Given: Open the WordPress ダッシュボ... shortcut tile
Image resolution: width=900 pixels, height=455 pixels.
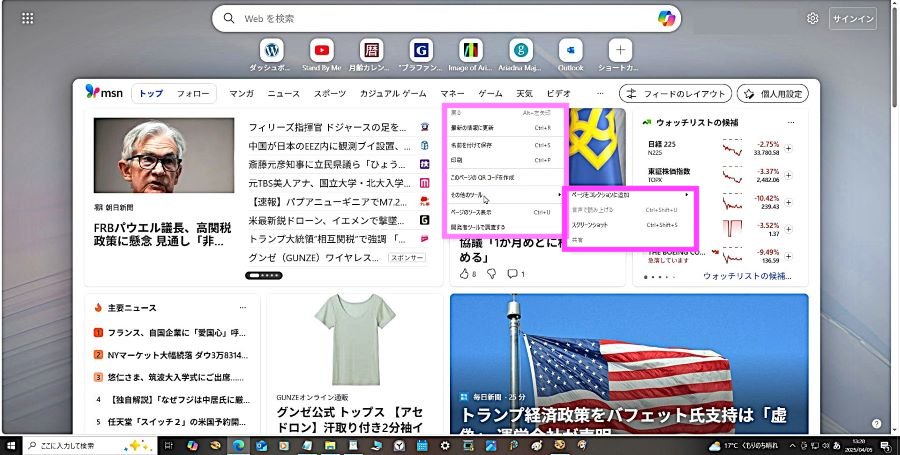Looking at the screenshot, I should 271,50.
